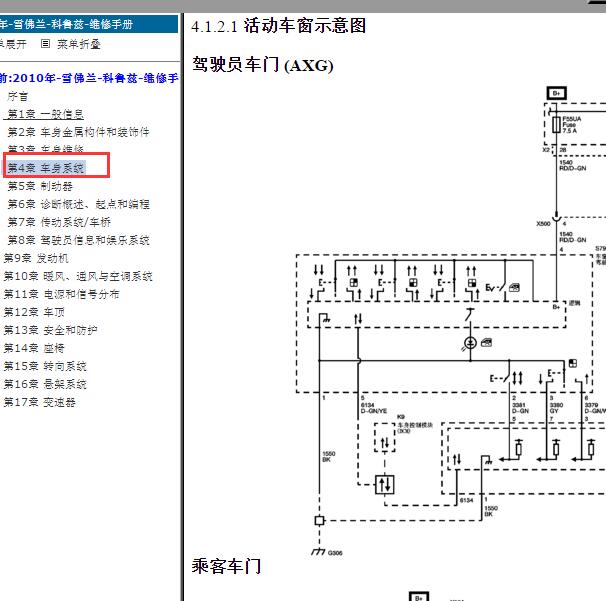Click the K9 车身控制模块 label

(x=415, y=424)
